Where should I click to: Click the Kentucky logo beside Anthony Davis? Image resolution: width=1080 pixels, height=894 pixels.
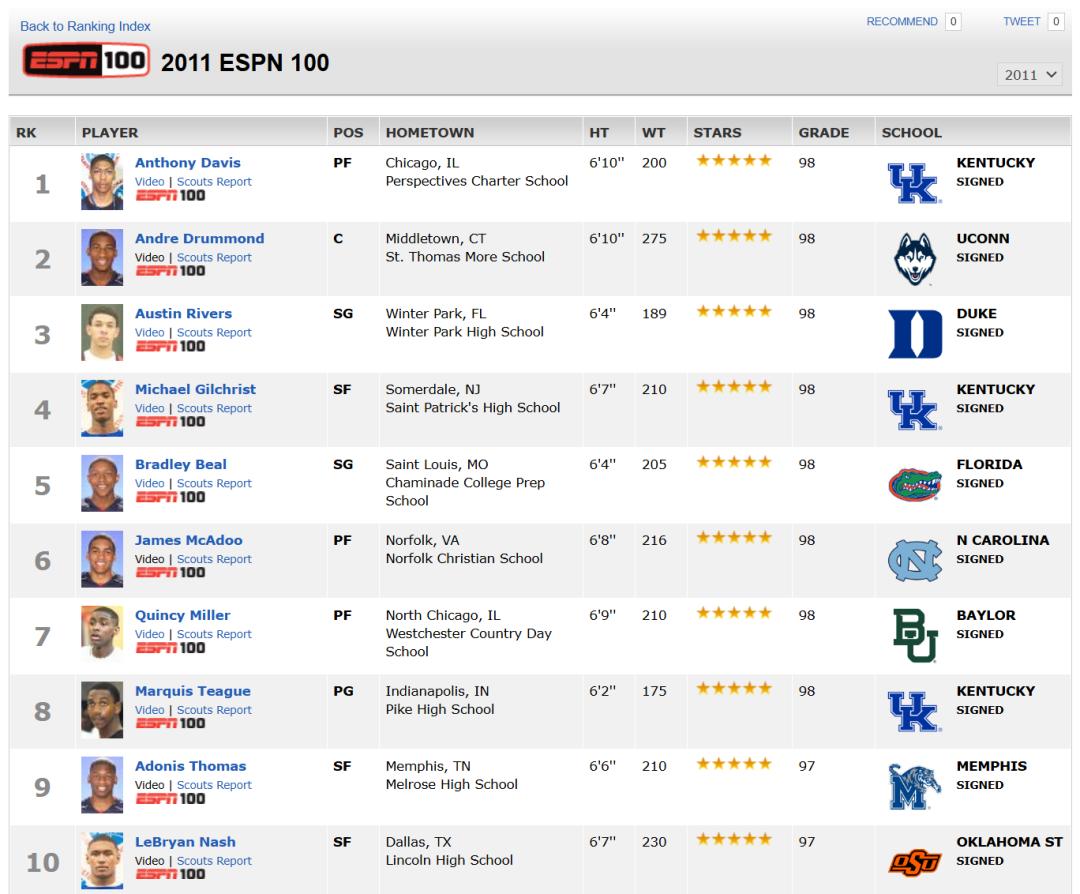914,182
